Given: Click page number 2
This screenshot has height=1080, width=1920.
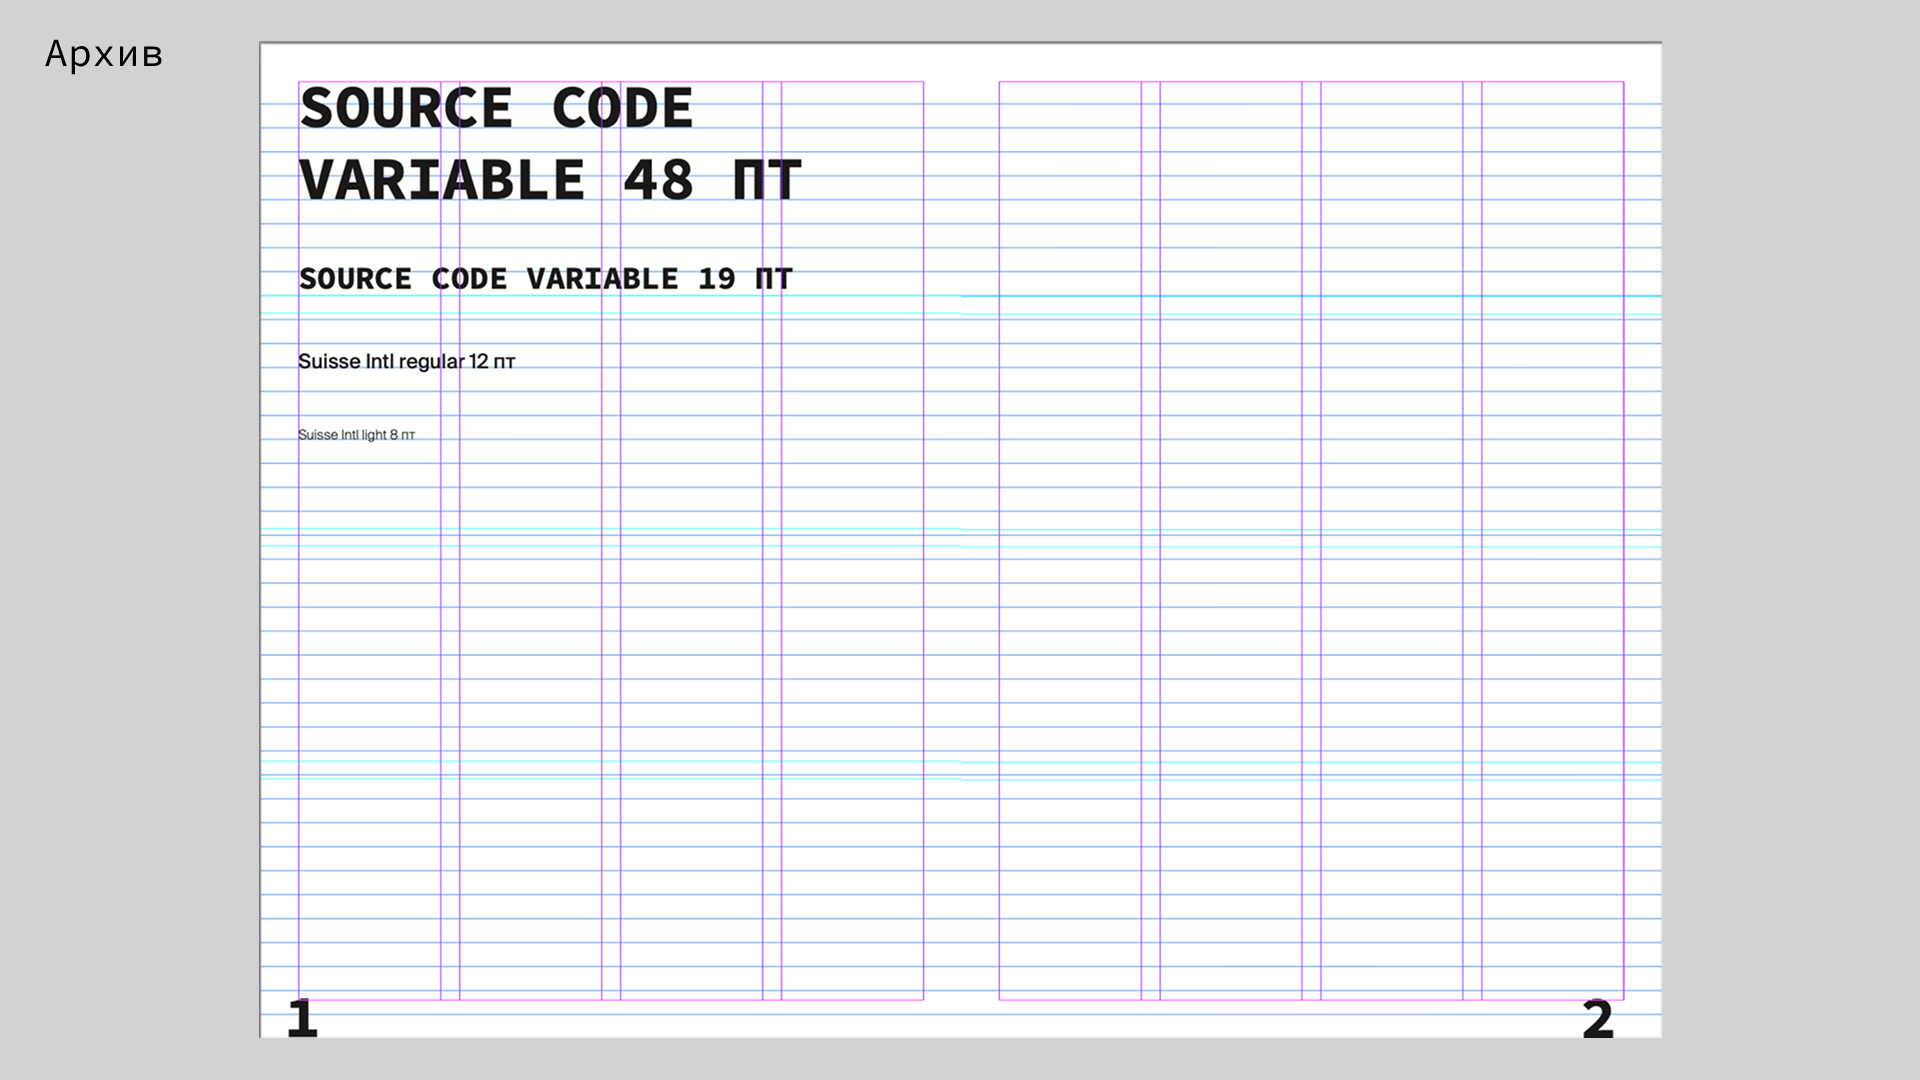Looking at the screenshot, I should tap(1597, 1019).
